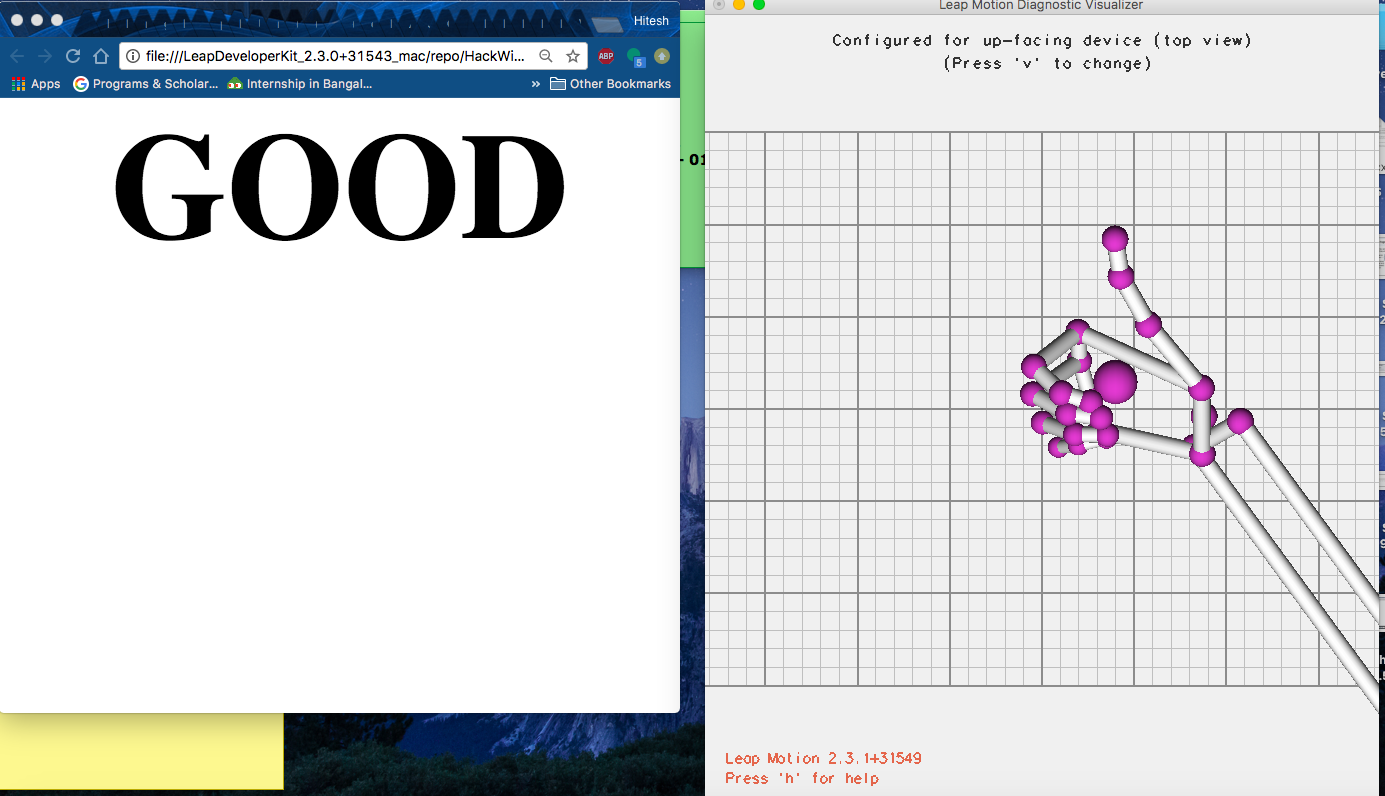Click the Chrome forward arrow

click(44, 56)
